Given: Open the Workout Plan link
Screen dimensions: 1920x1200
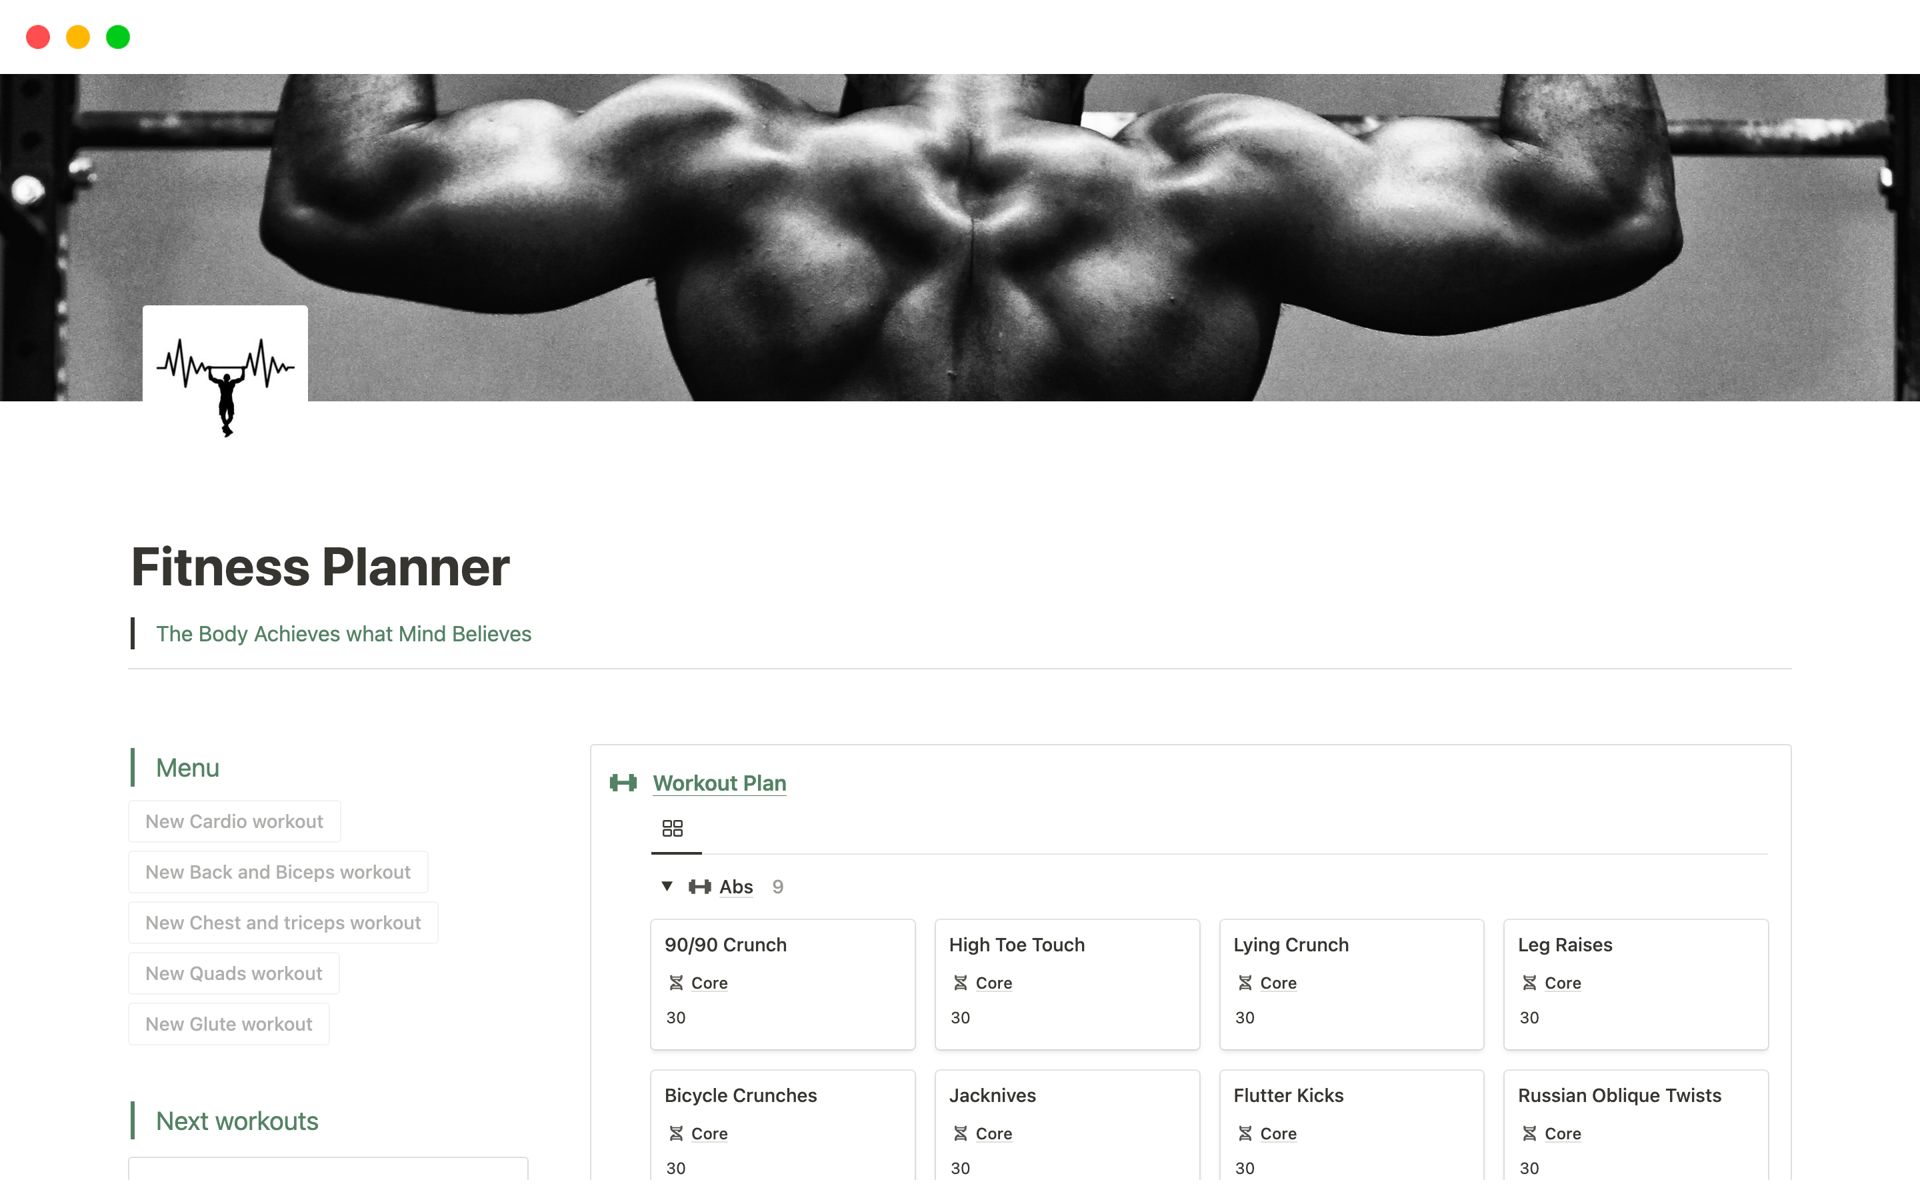Looking at the screenshot, I should 719,784.
